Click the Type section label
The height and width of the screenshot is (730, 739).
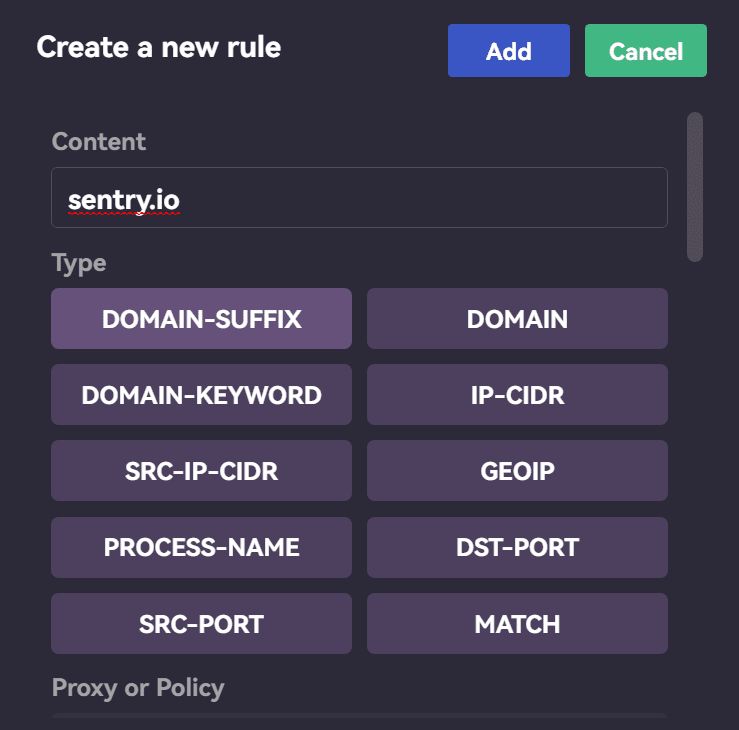pyautogui.click(x=79, y=263)
